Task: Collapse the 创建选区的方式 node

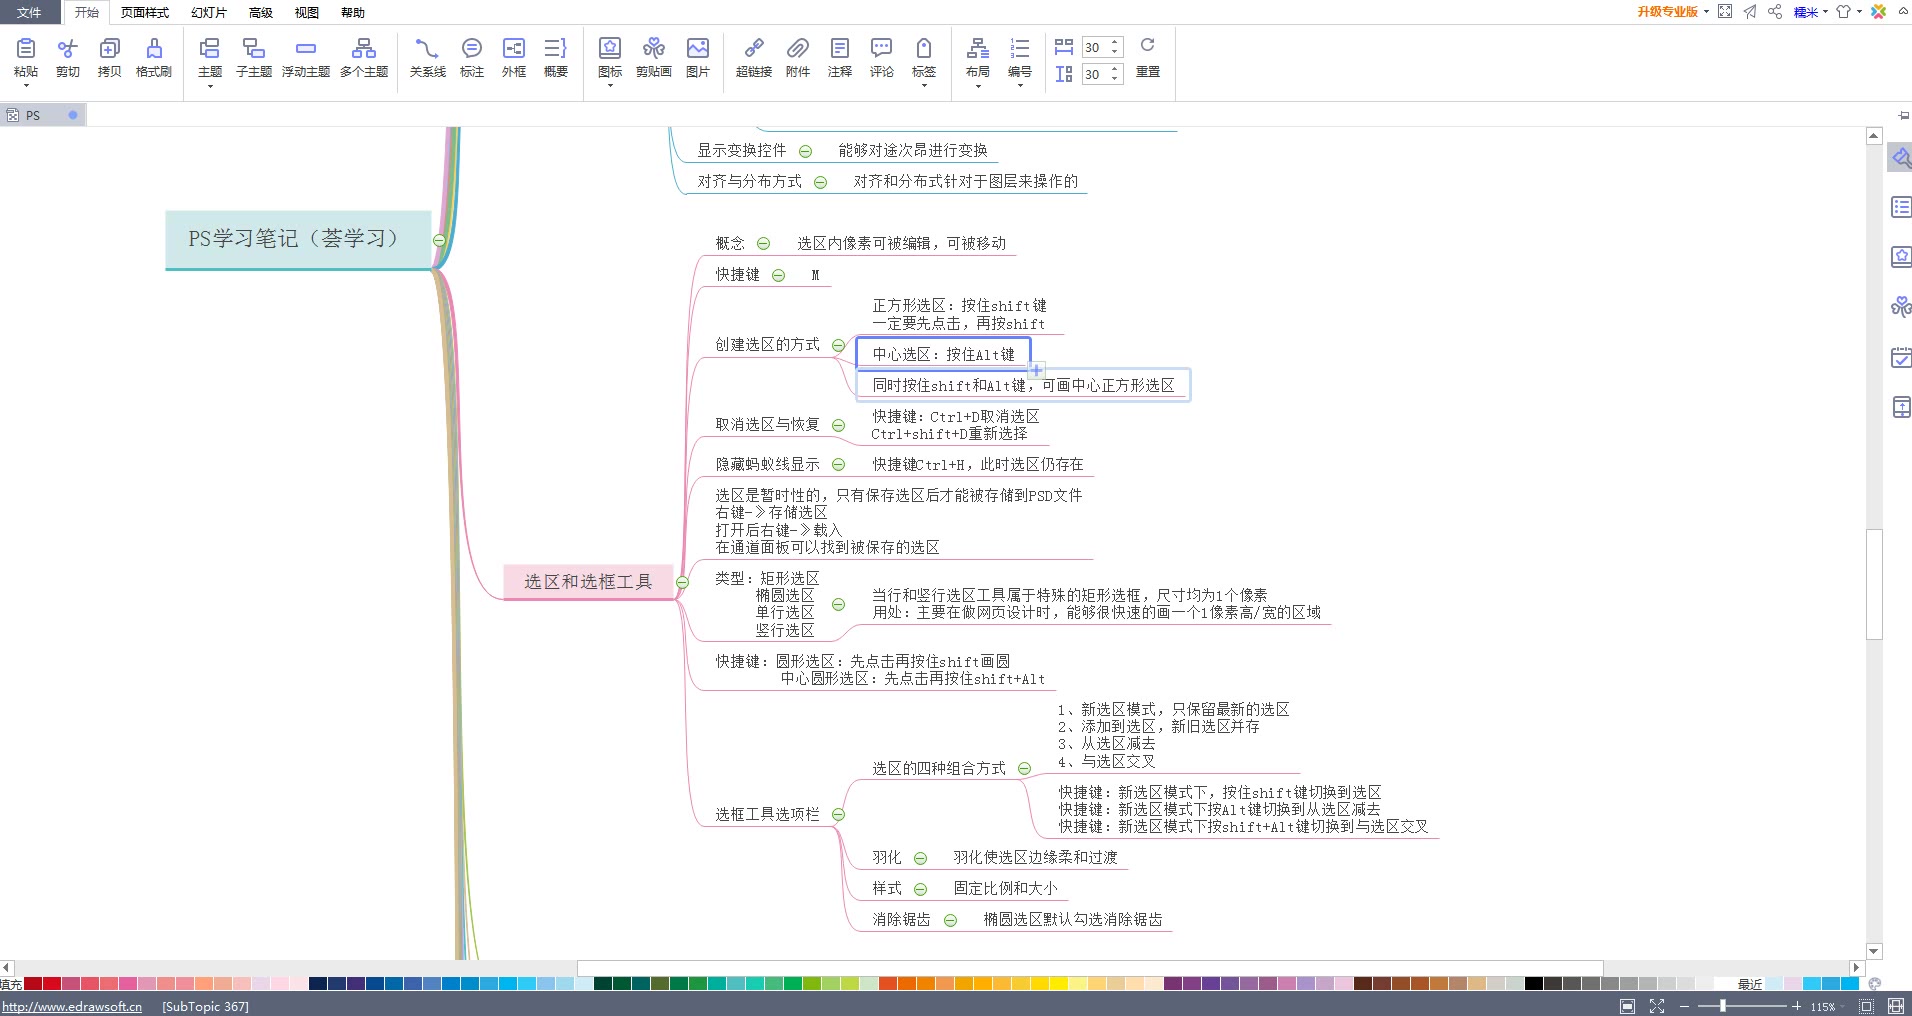Action: 839,345
